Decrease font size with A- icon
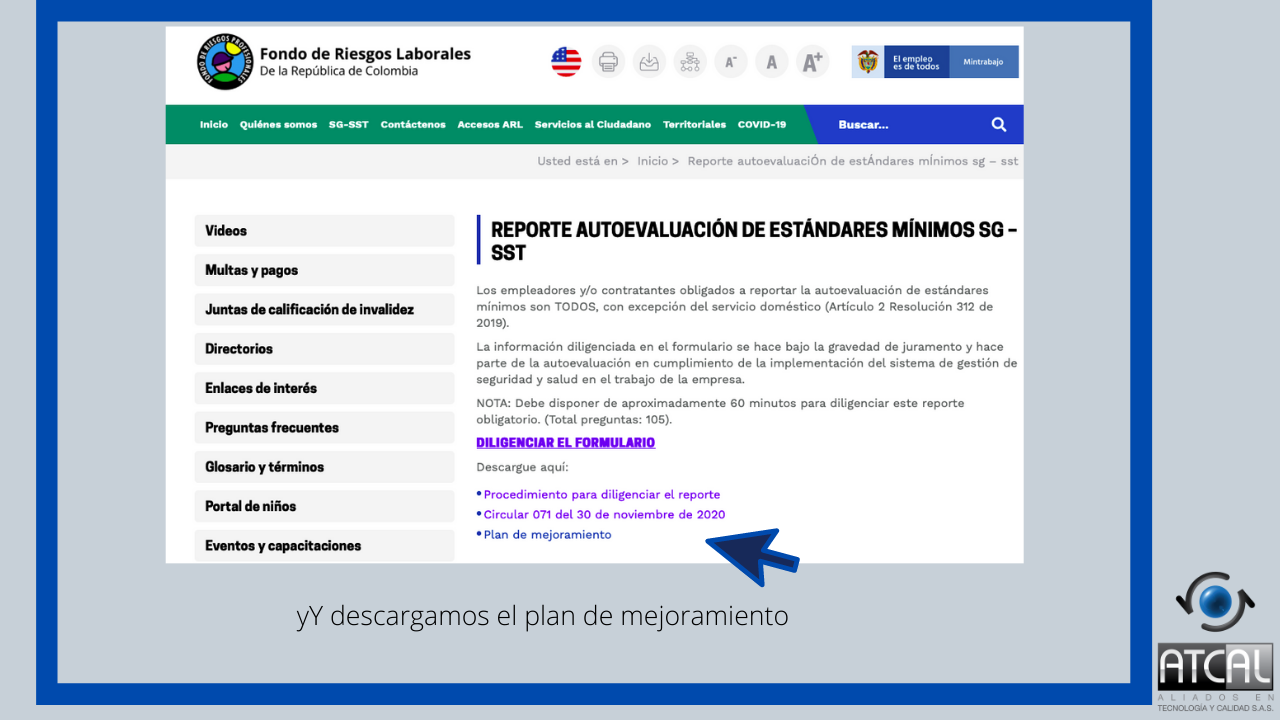Image resolution: width=1280 pixels, height=720 pixels. tap(731, 62)
